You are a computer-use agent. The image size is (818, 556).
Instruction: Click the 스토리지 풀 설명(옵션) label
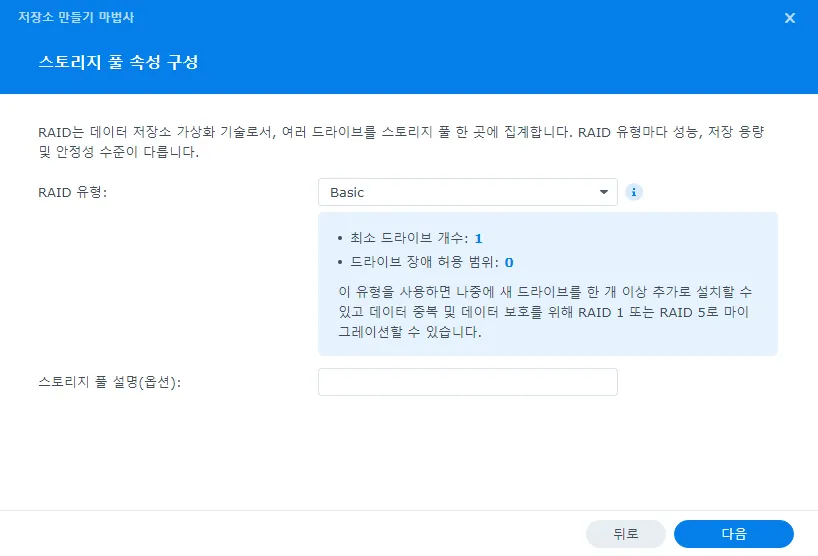(x=108, y=382)
